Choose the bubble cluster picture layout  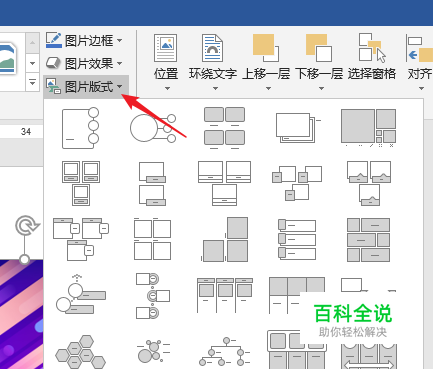click(153, 351)
